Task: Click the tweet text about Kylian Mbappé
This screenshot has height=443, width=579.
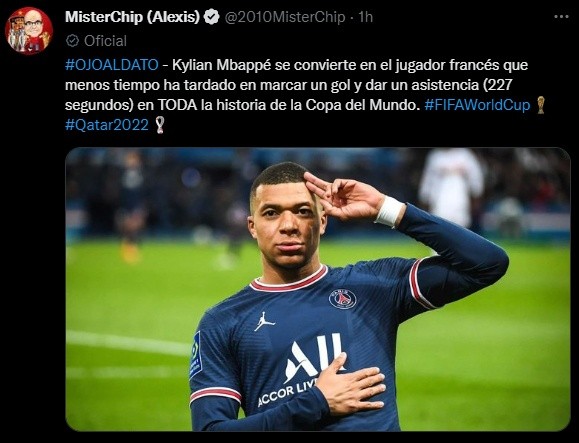Action: point(297,85)
